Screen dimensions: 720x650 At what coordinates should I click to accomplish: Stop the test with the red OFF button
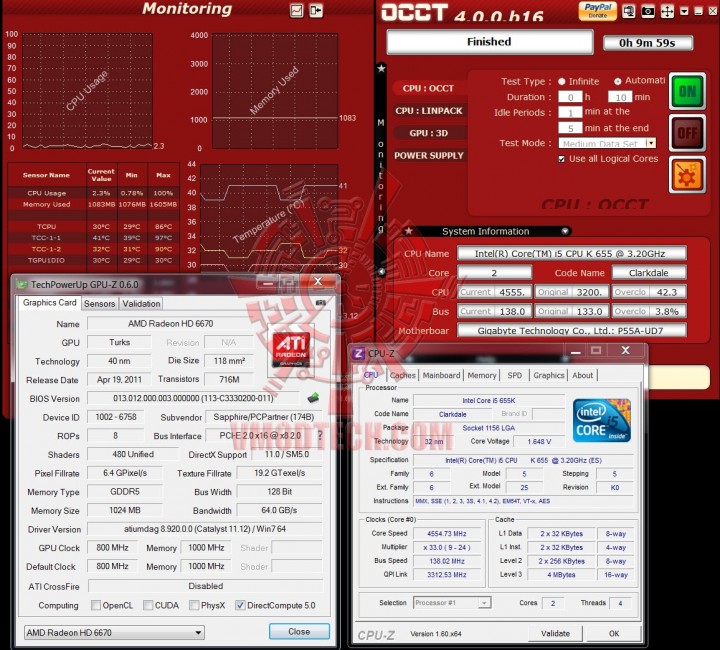[687, 133]
